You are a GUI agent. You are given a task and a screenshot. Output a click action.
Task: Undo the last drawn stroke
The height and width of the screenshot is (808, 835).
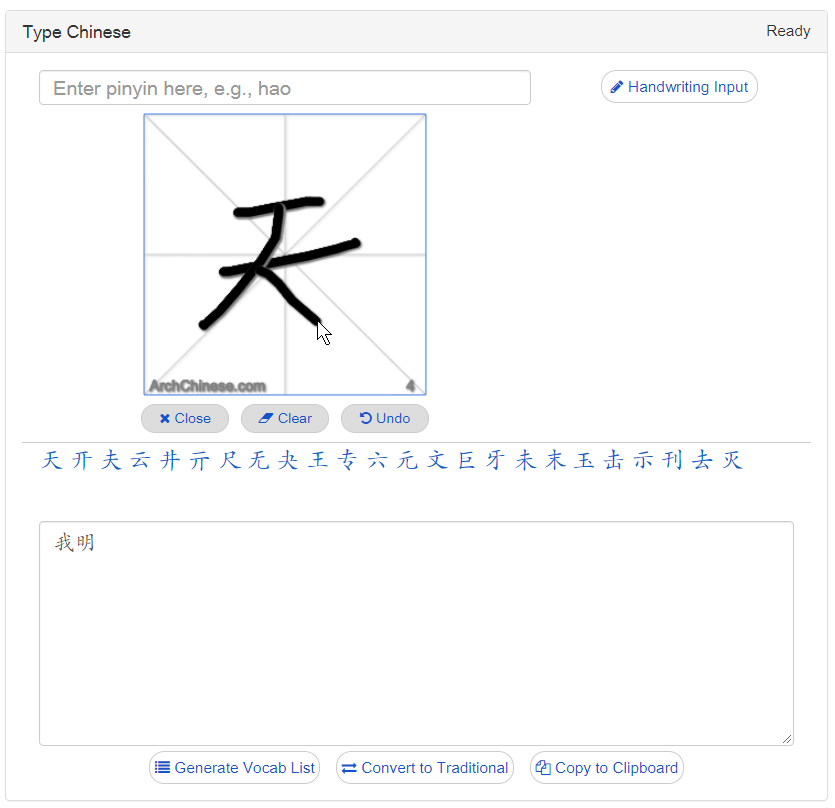(385, 418)
